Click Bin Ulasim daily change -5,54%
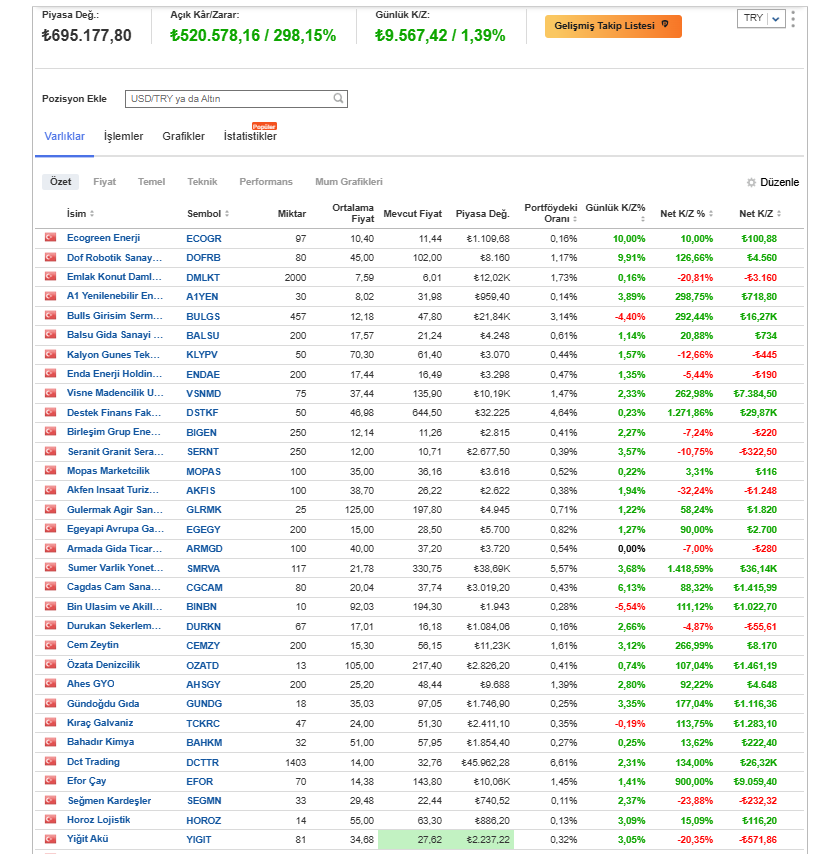This screenshot has height=854, width=822. pos(630,607)
